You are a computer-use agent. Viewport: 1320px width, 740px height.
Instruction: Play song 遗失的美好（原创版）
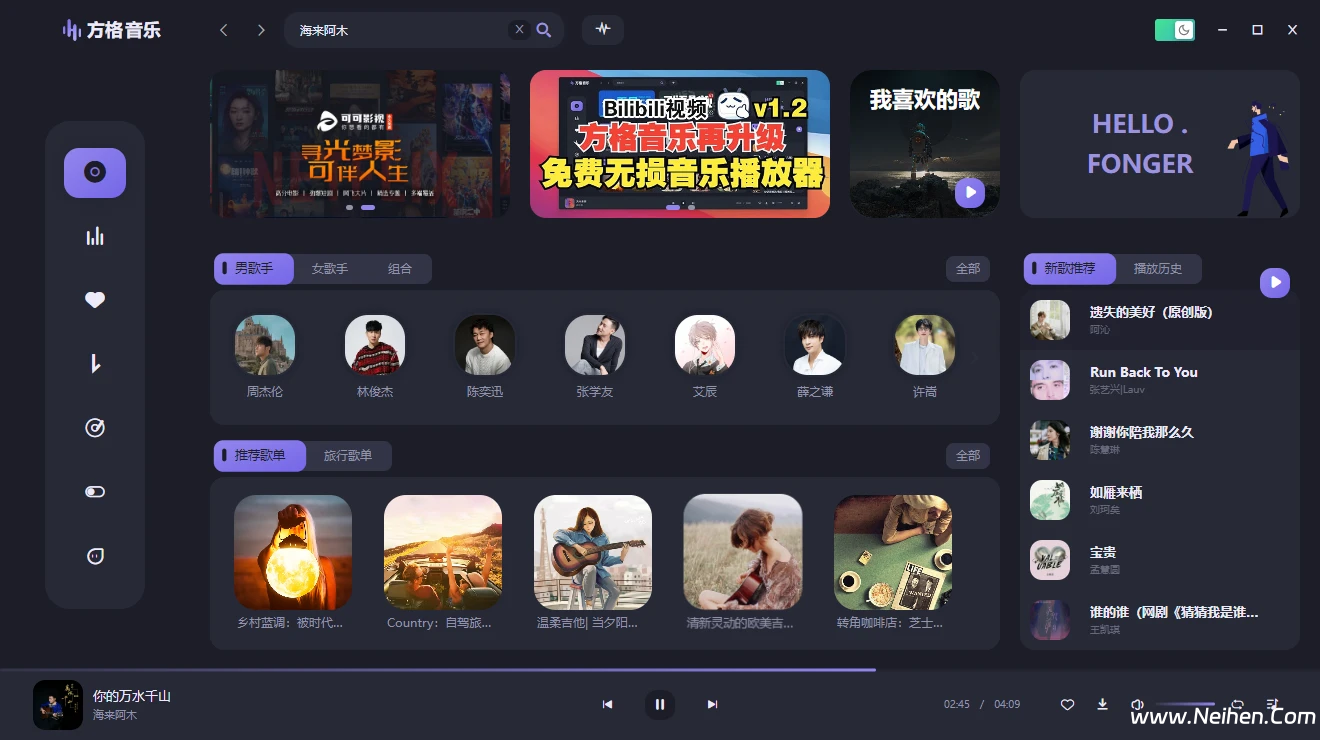point(1160,320)
